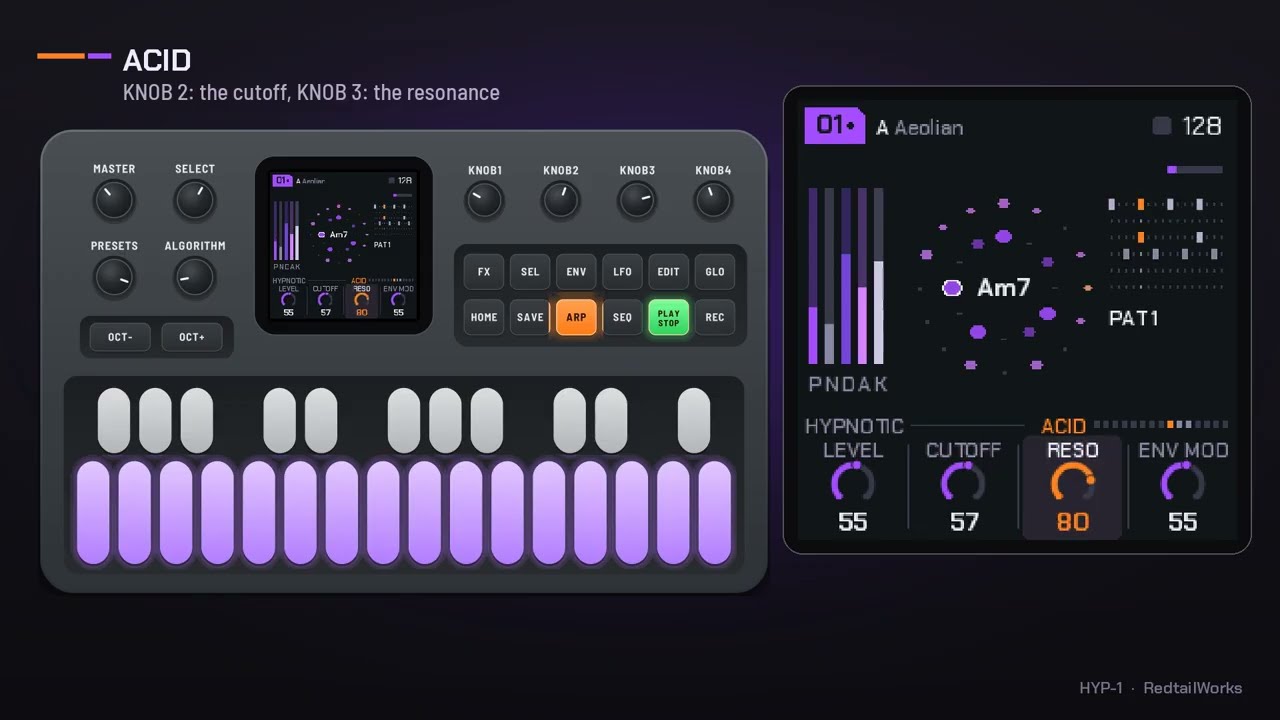The width and height of the screenshot is (1280, 720).
Task: Click the HYPNOTIC label on the display
Action: point(854,426)
